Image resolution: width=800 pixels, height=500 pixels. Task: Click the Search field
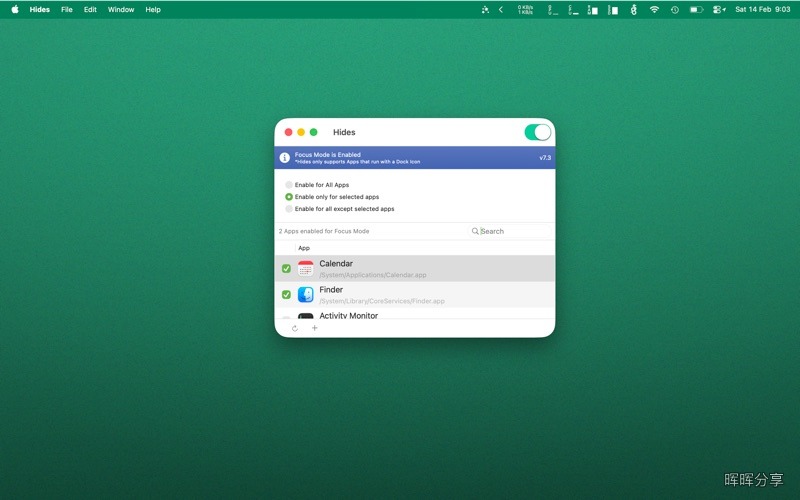(510, 231)
